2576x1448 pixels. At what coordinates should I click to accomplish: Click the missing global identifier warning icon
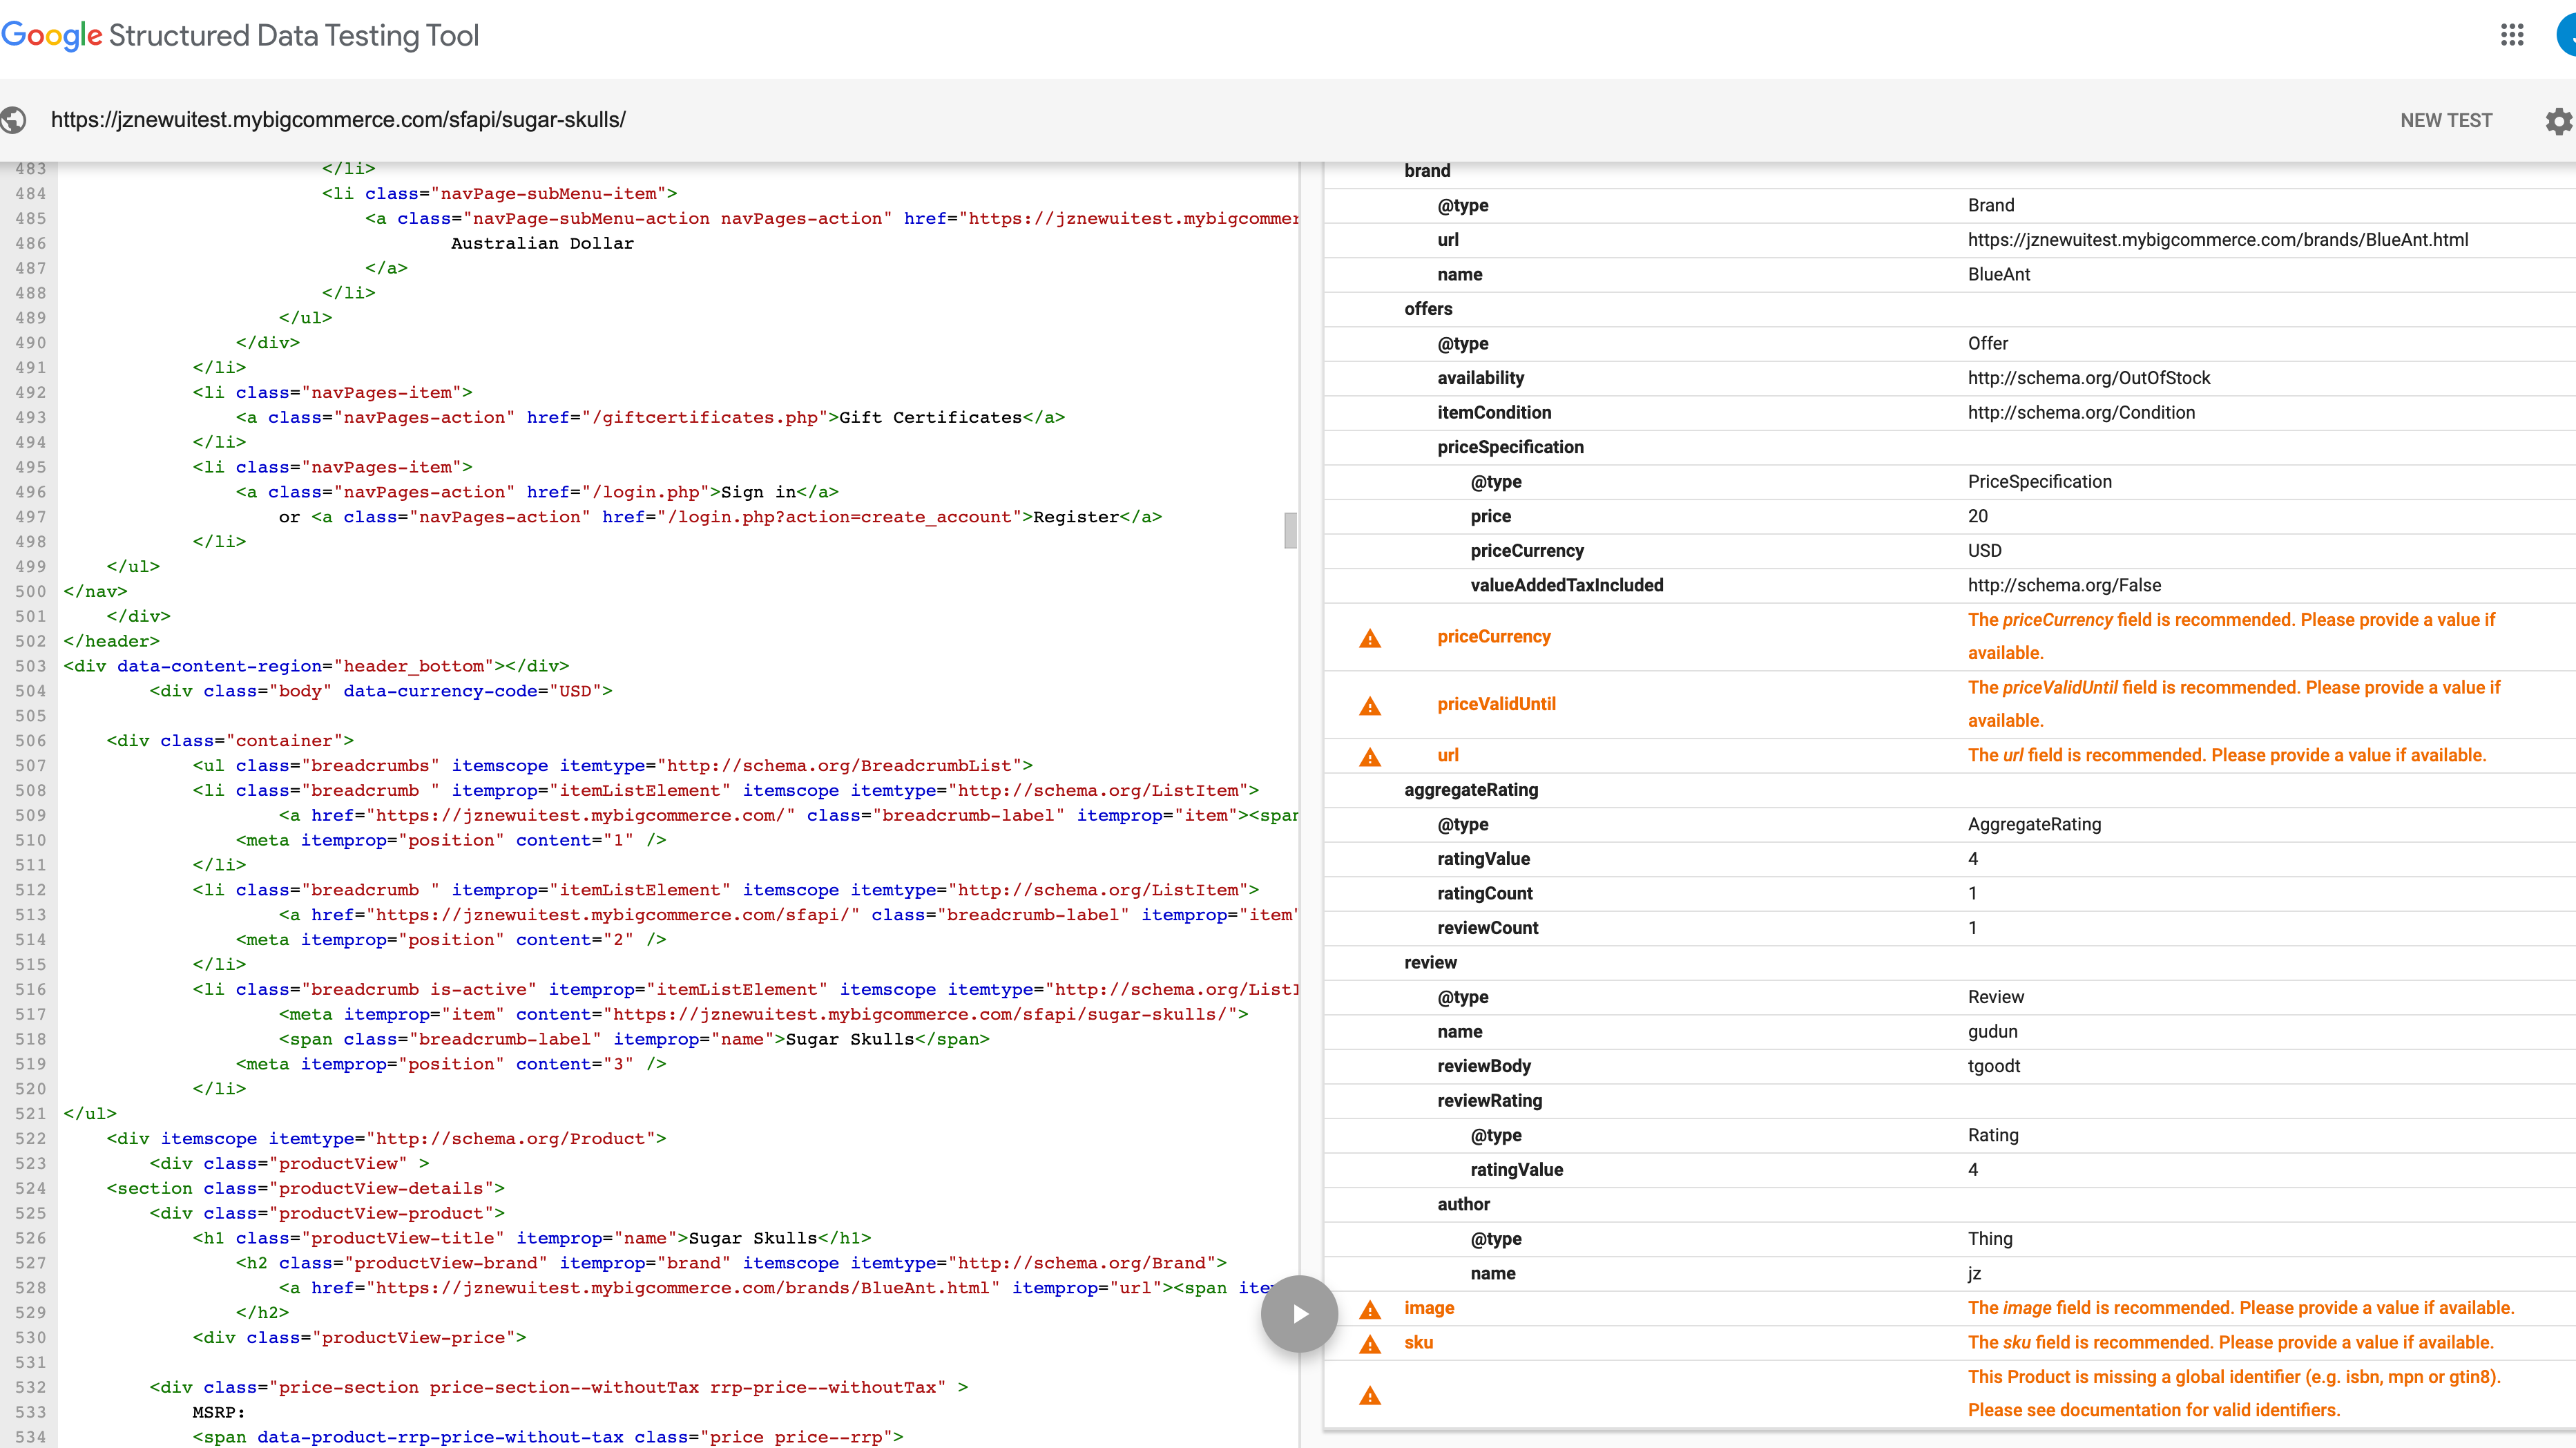pos(1370,1395)
